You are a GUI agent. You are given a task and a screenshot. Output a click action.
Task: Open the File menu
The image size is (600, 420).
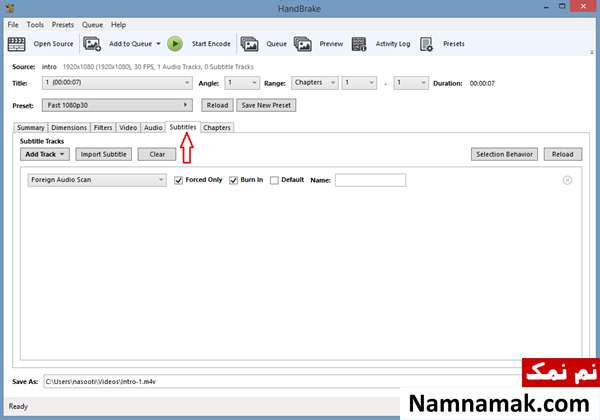[x=13, y=25]
